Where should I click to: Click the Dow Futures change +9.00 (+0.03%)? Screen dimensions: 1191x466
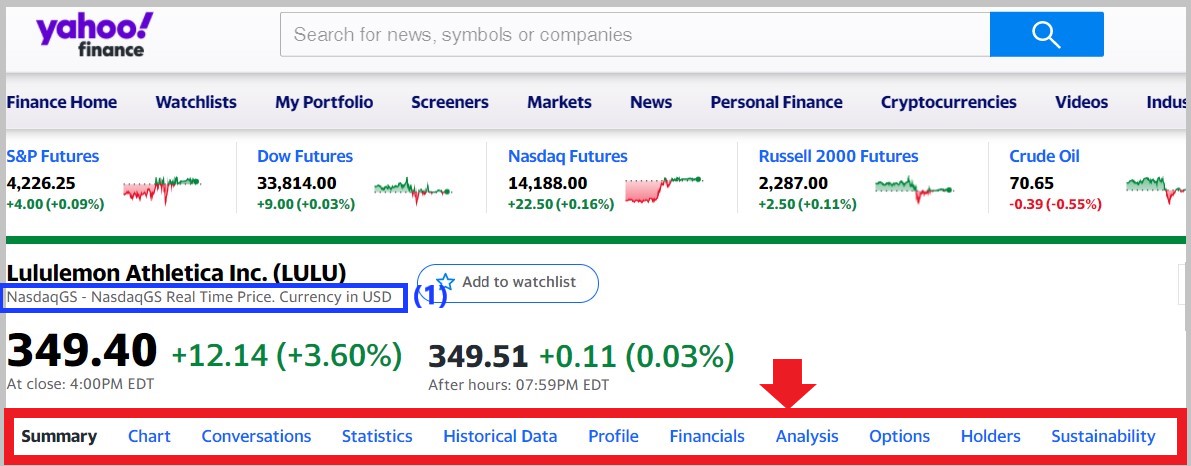[306, 204]
